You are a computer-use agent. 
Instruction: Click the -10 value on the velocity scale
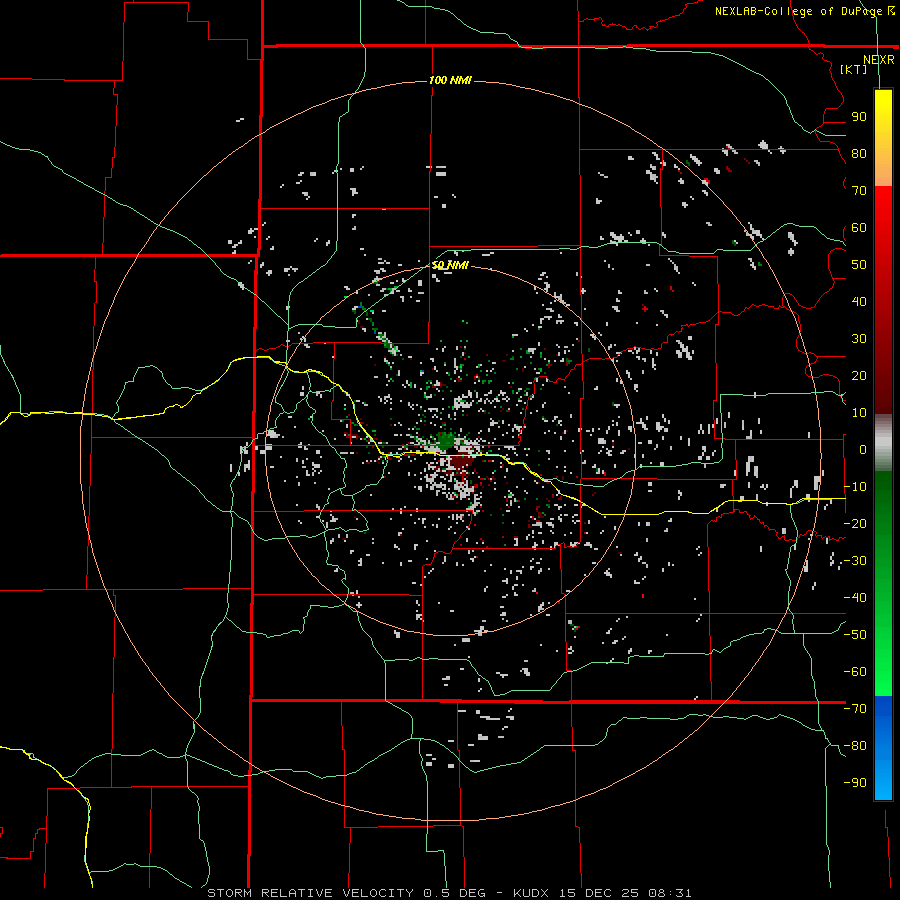tap(855, 487)
